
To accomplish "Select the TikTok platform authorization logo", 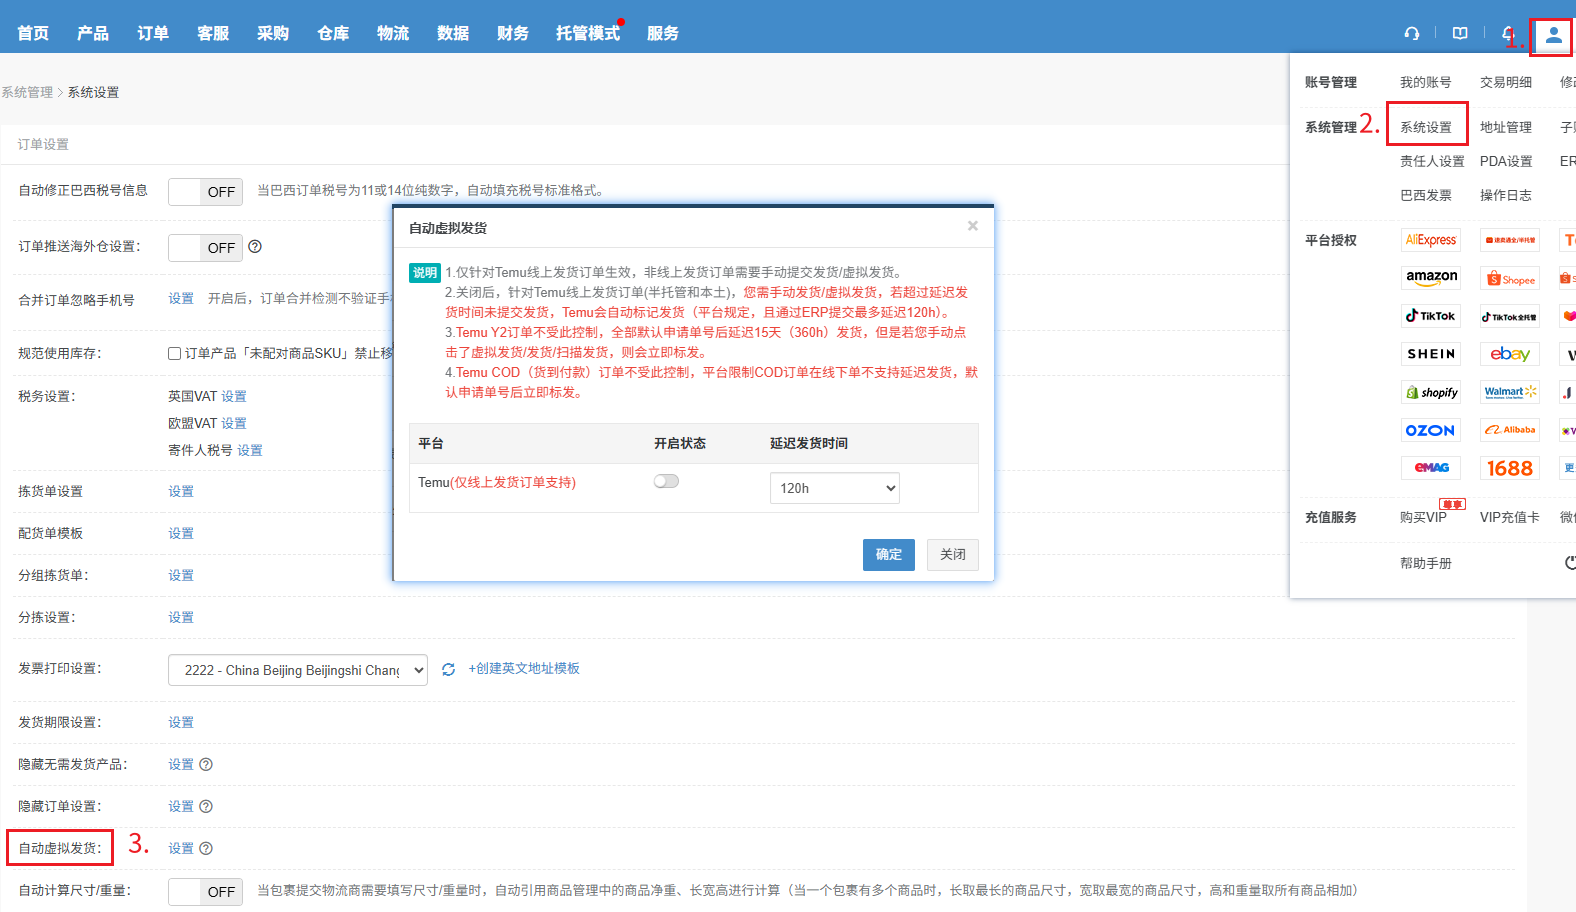I will pyautogui.click(x=1431, y=316).
